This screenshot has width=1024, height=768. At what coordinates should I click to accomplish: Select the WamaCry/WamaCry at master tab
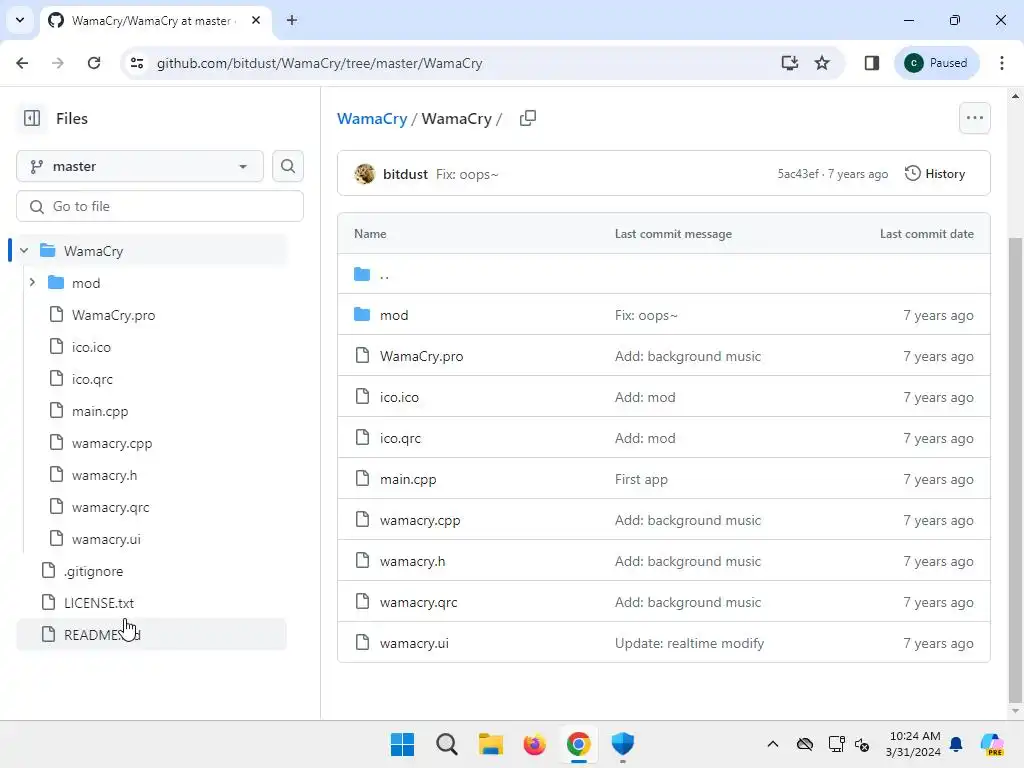pos(155,20)
